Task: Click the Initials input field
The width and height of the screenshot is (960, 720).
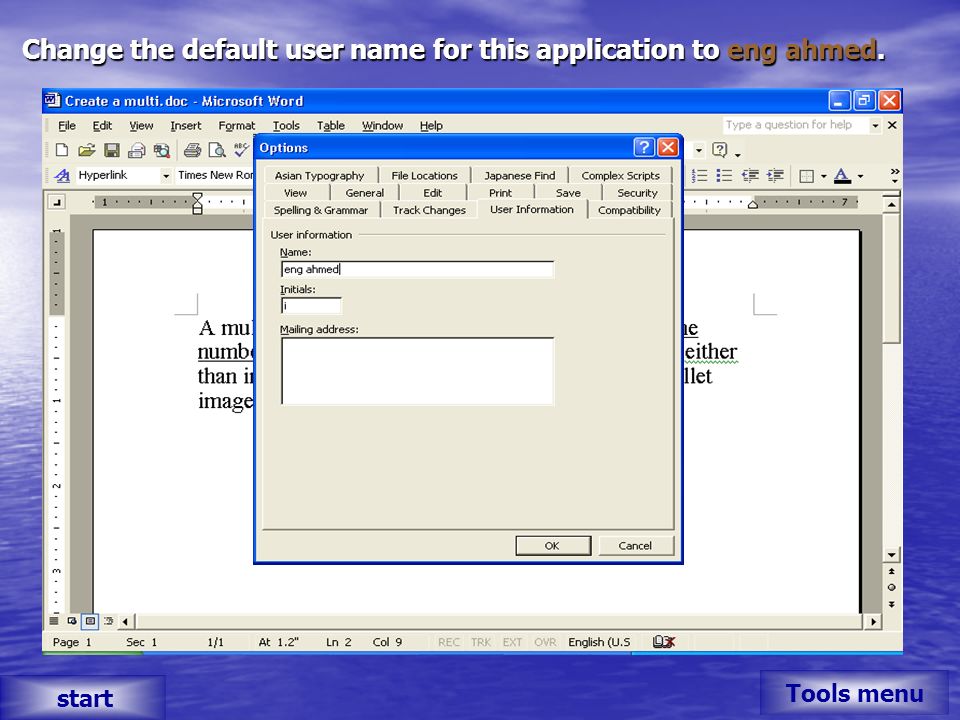Action: point(311,306)
